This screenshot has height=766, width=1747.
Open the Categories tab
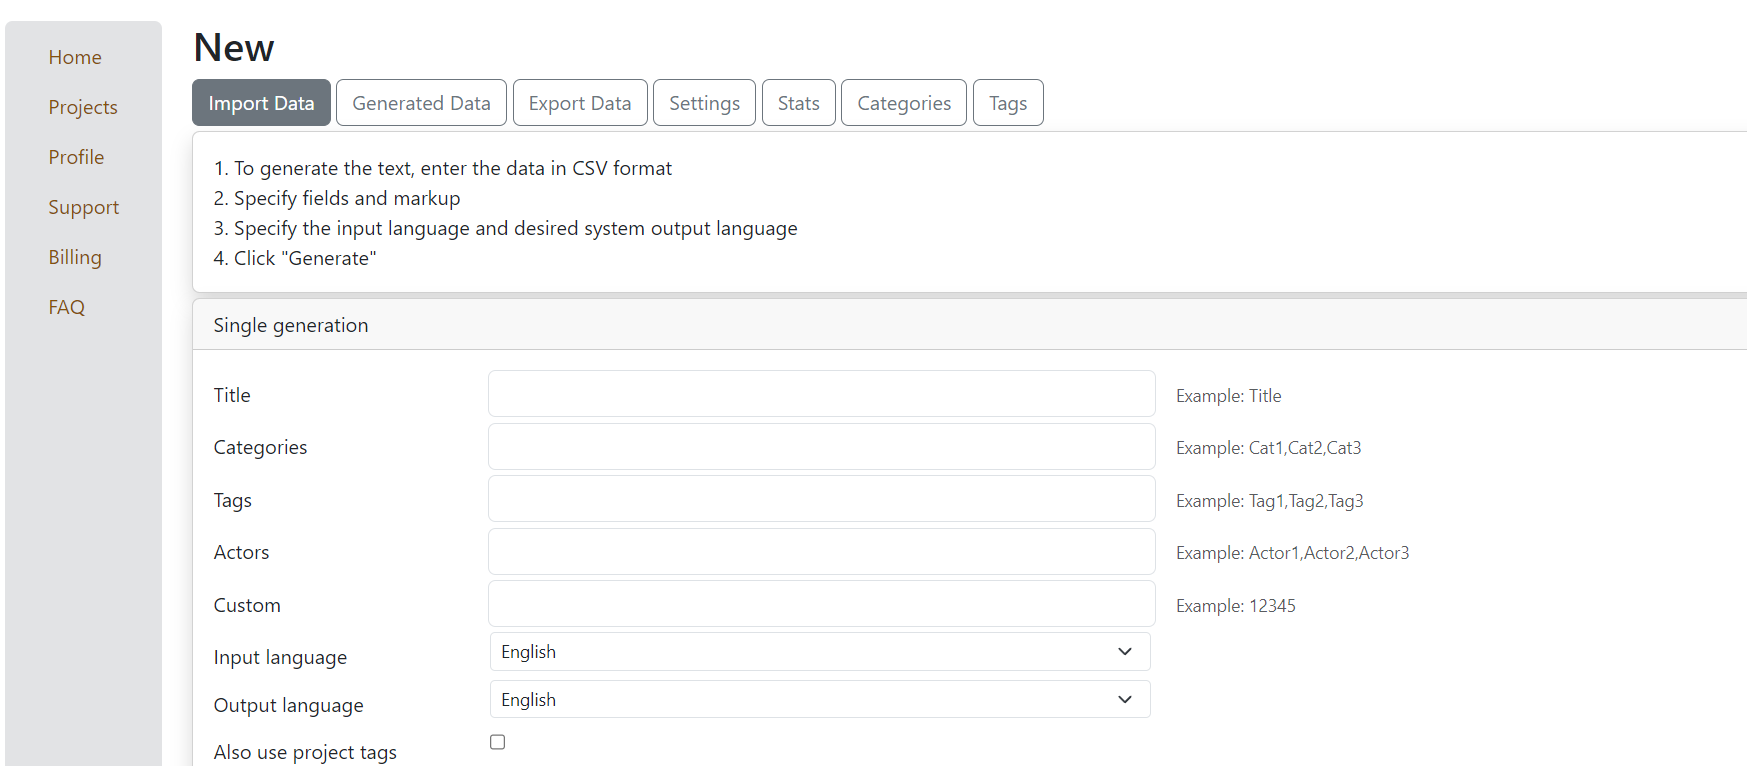[904, 103]
